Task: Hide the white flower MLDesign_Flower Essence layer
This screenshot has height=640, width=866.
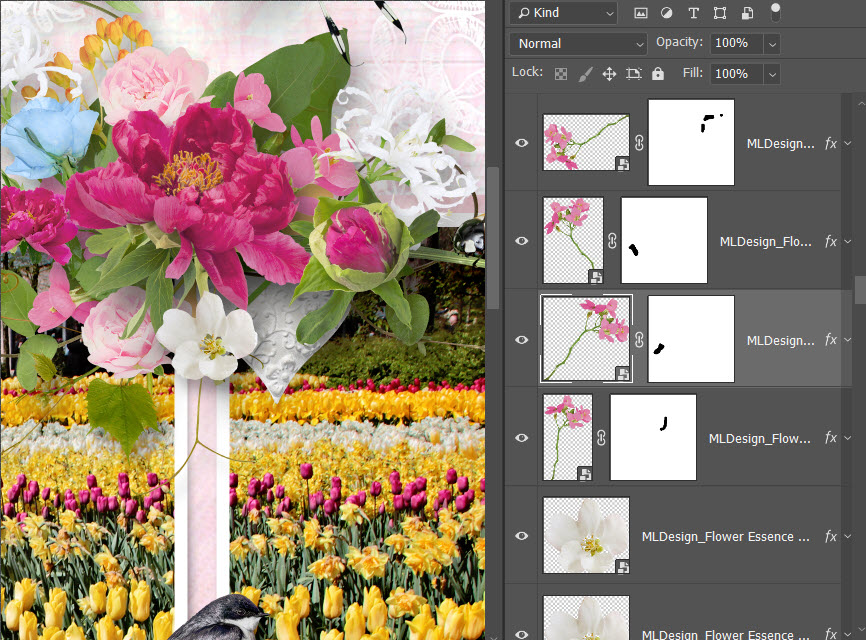Action: point(522,536)
